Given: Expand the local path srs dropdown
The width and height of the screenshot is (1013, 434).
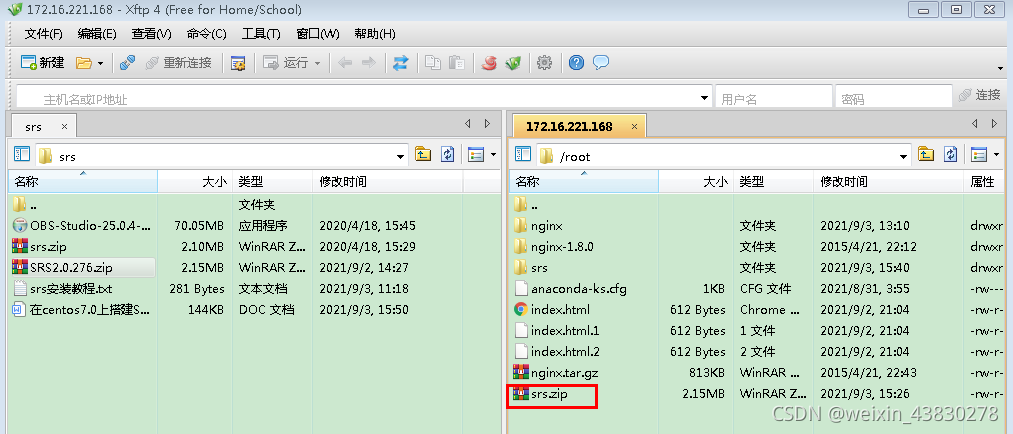Looking at the screenshot, I should tap(401, 156).
